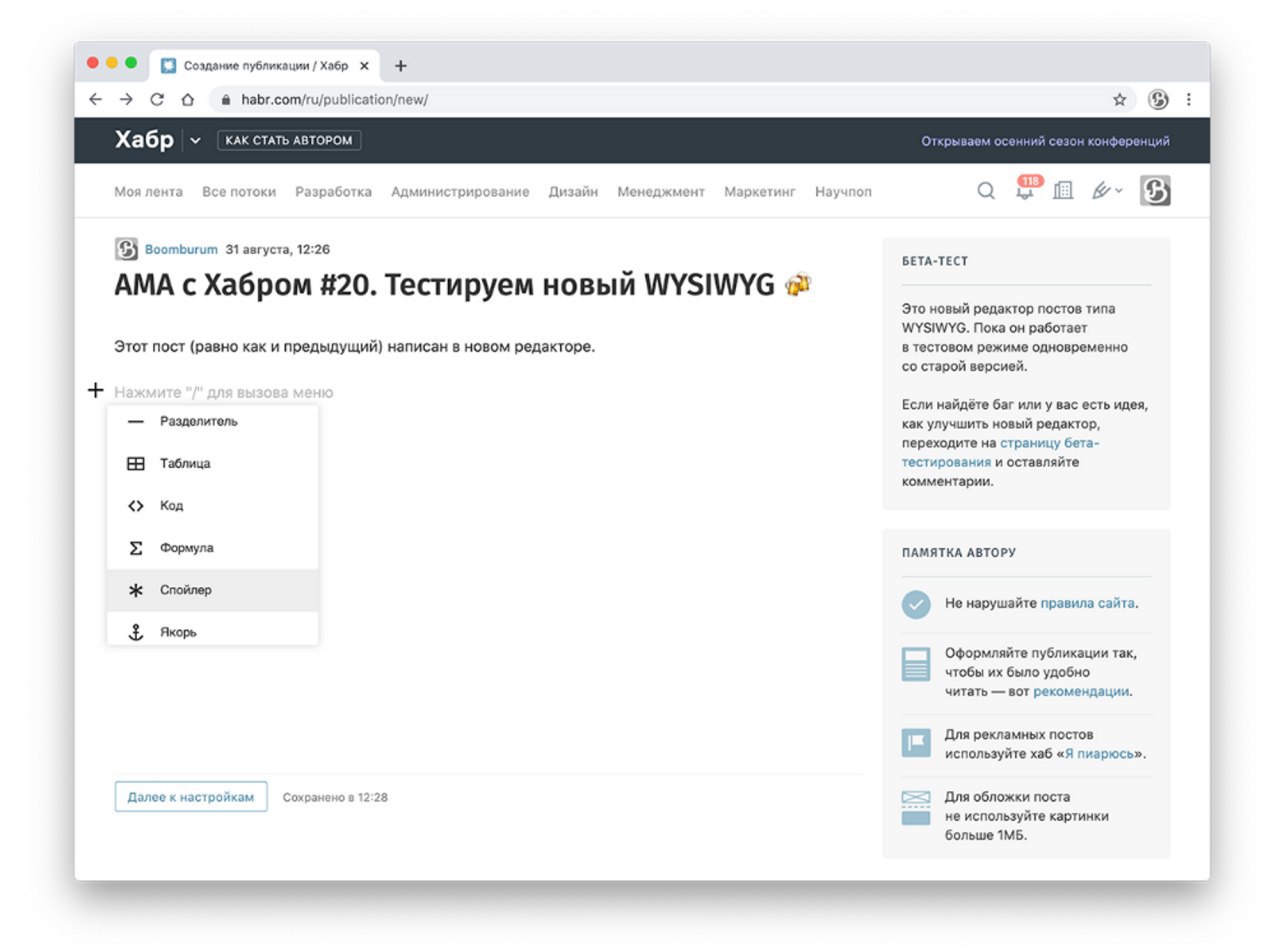Screen dimensions: 1280x949
Task: Select the Формула sigma icon
Action: (x=136, y=548)
